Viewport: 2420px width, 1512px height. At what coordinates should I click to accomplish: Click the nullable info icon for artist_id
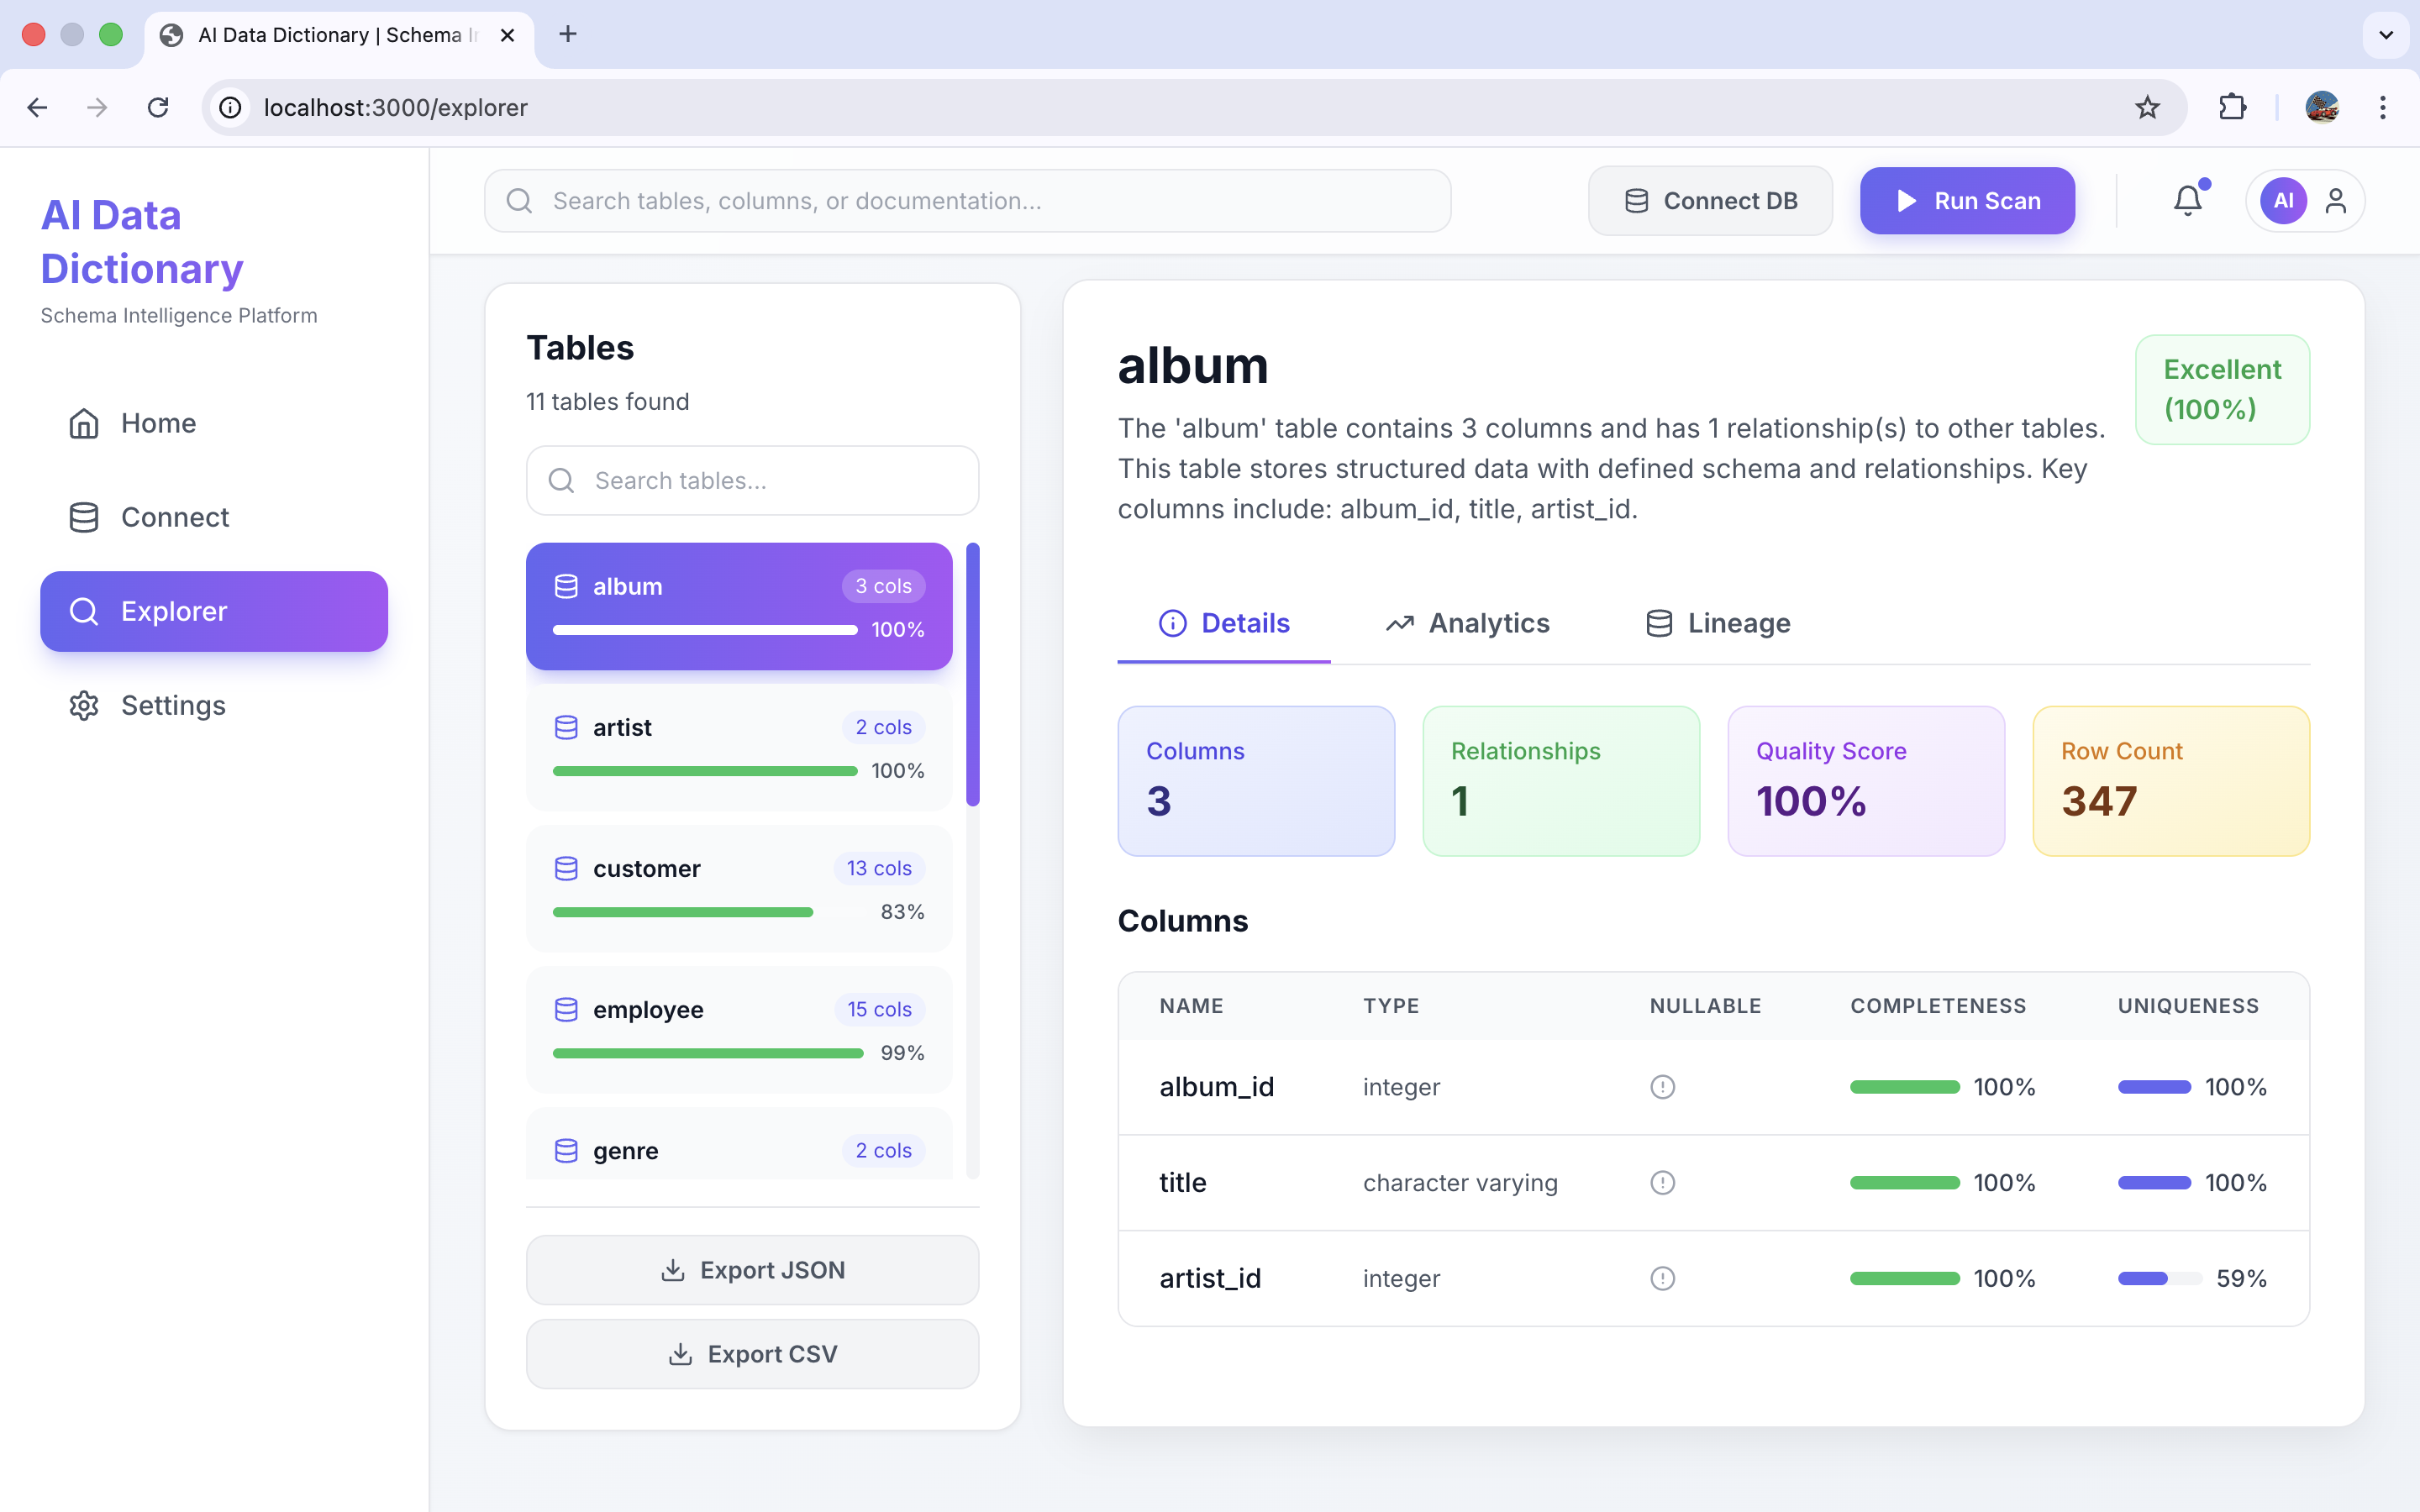pos(1661,1278)
